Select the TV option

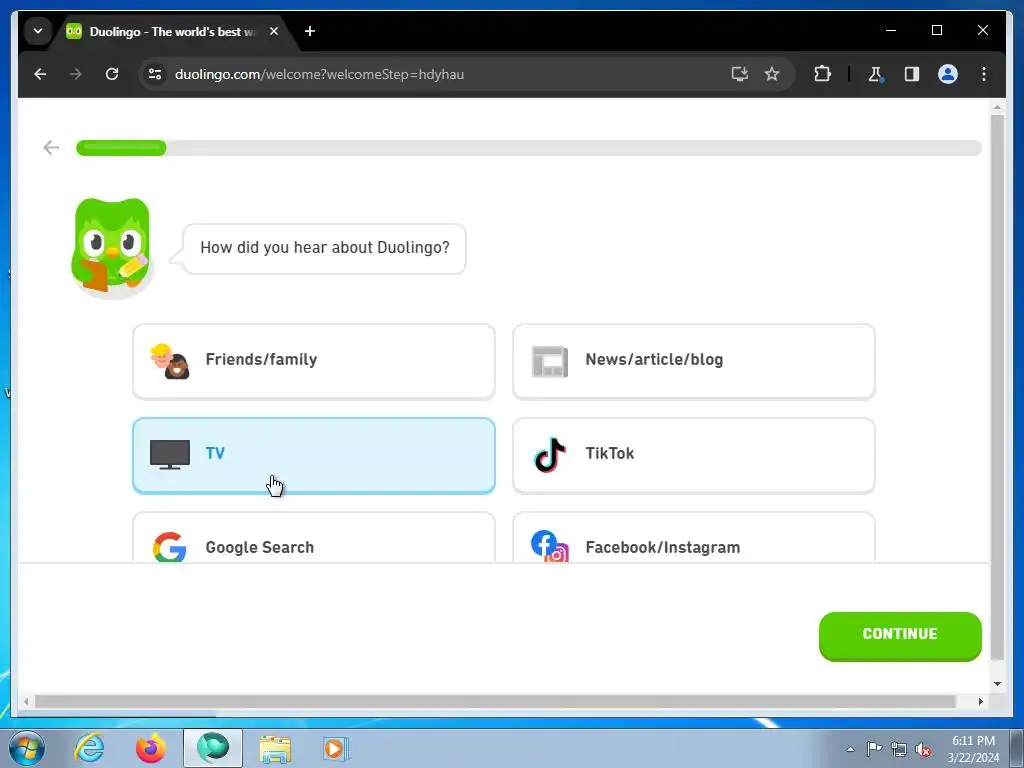[x=313, y=455]
